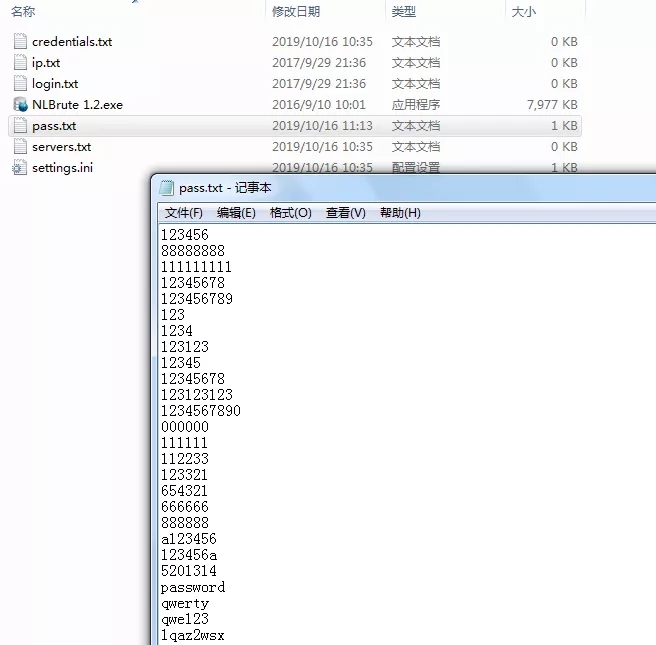
Task: Sort files by 名称 column header
Action: pos(23,11)
